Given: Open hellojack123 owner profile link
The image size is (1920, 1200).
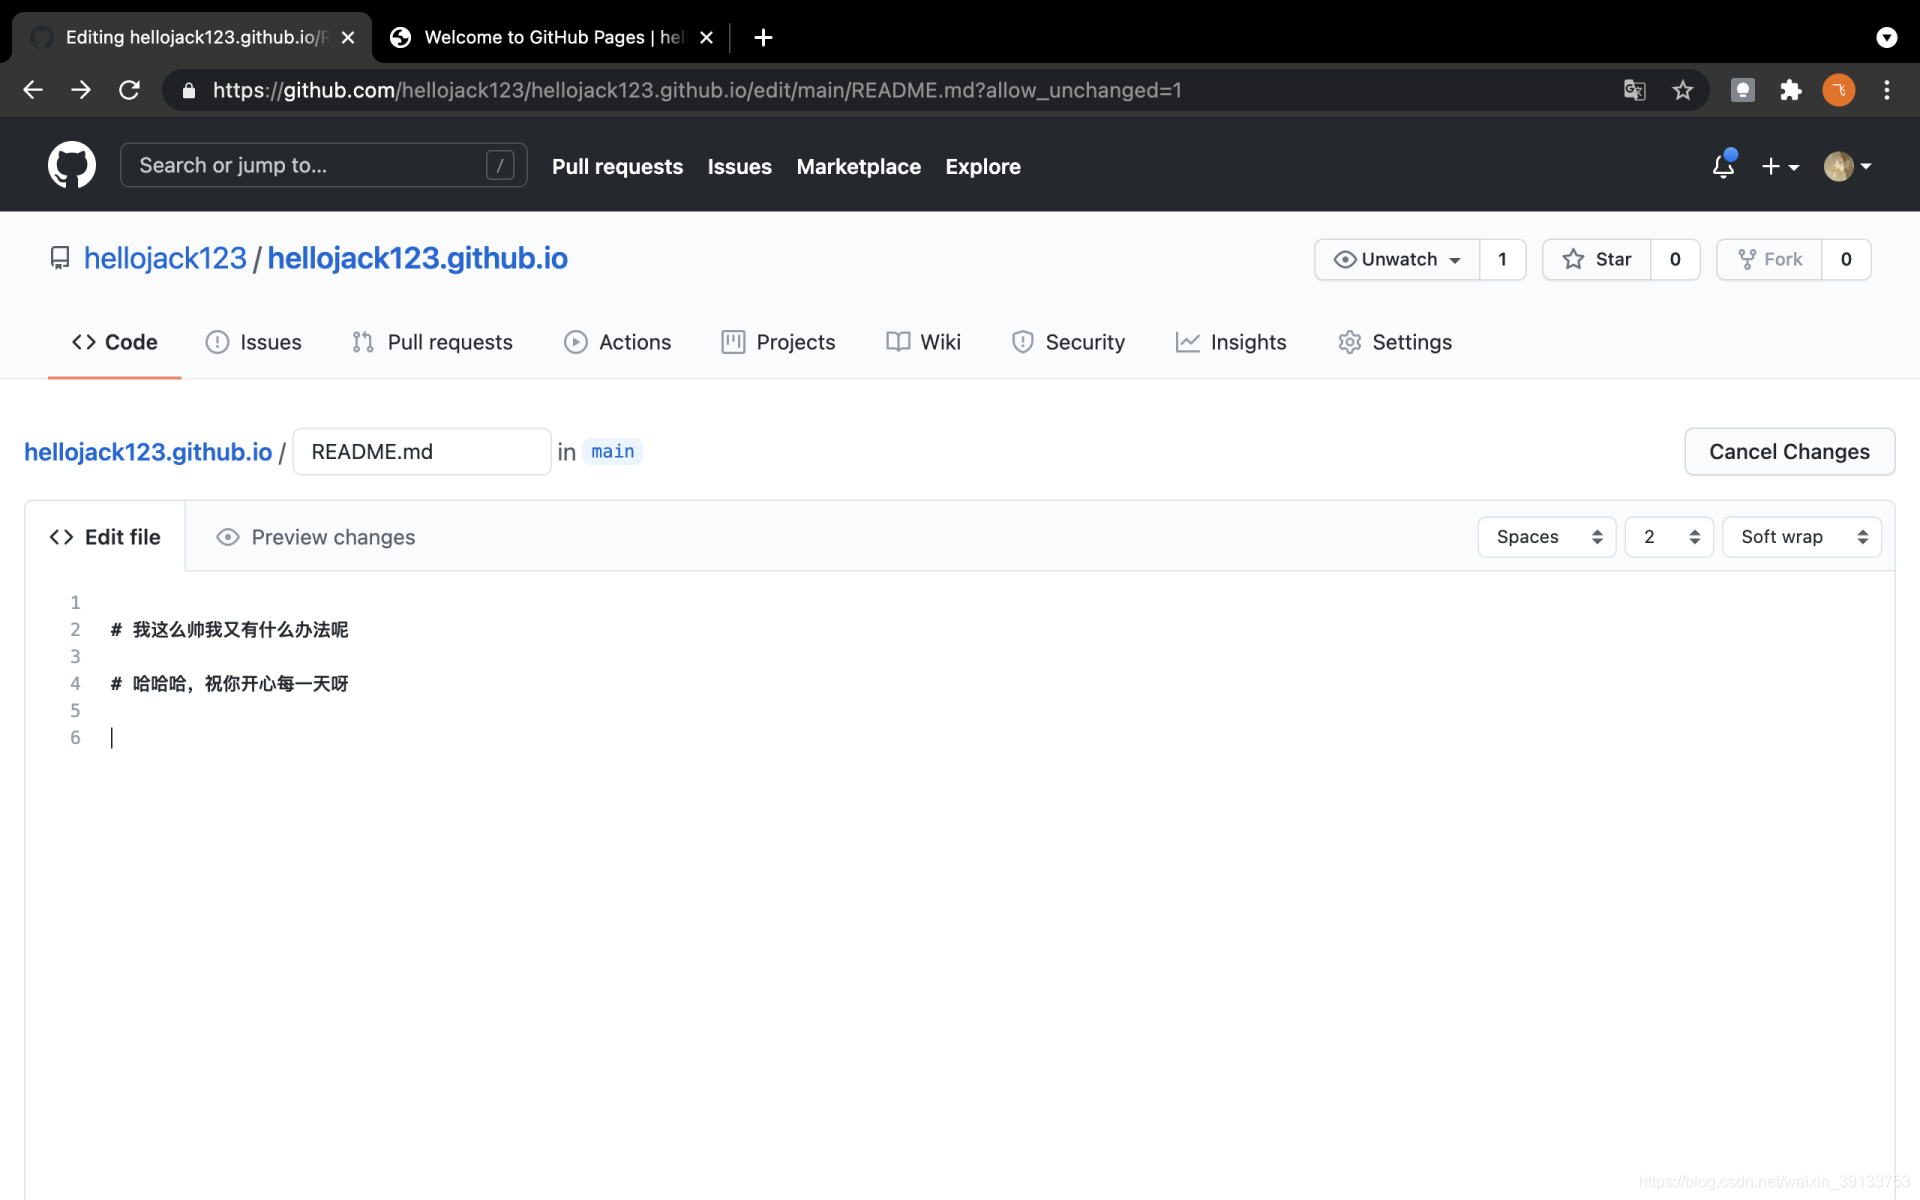Looking at the screenshot, I should point(165,259).
